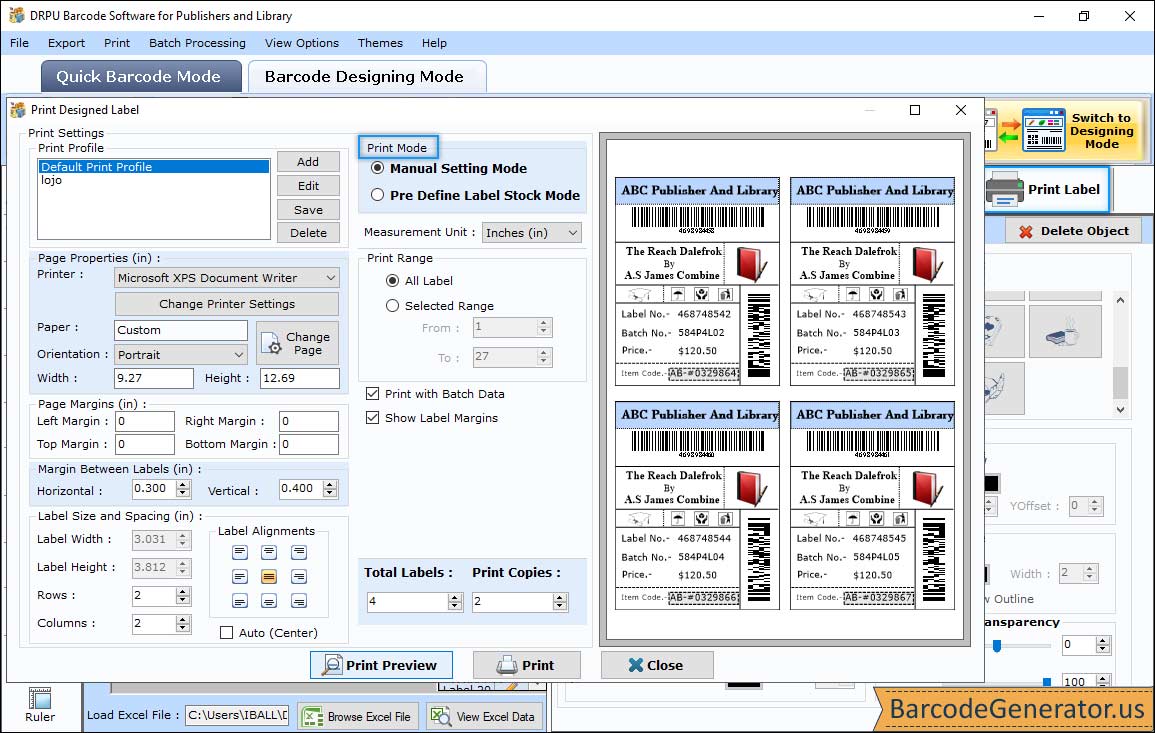Click the top-right label alignment icon

299,552
